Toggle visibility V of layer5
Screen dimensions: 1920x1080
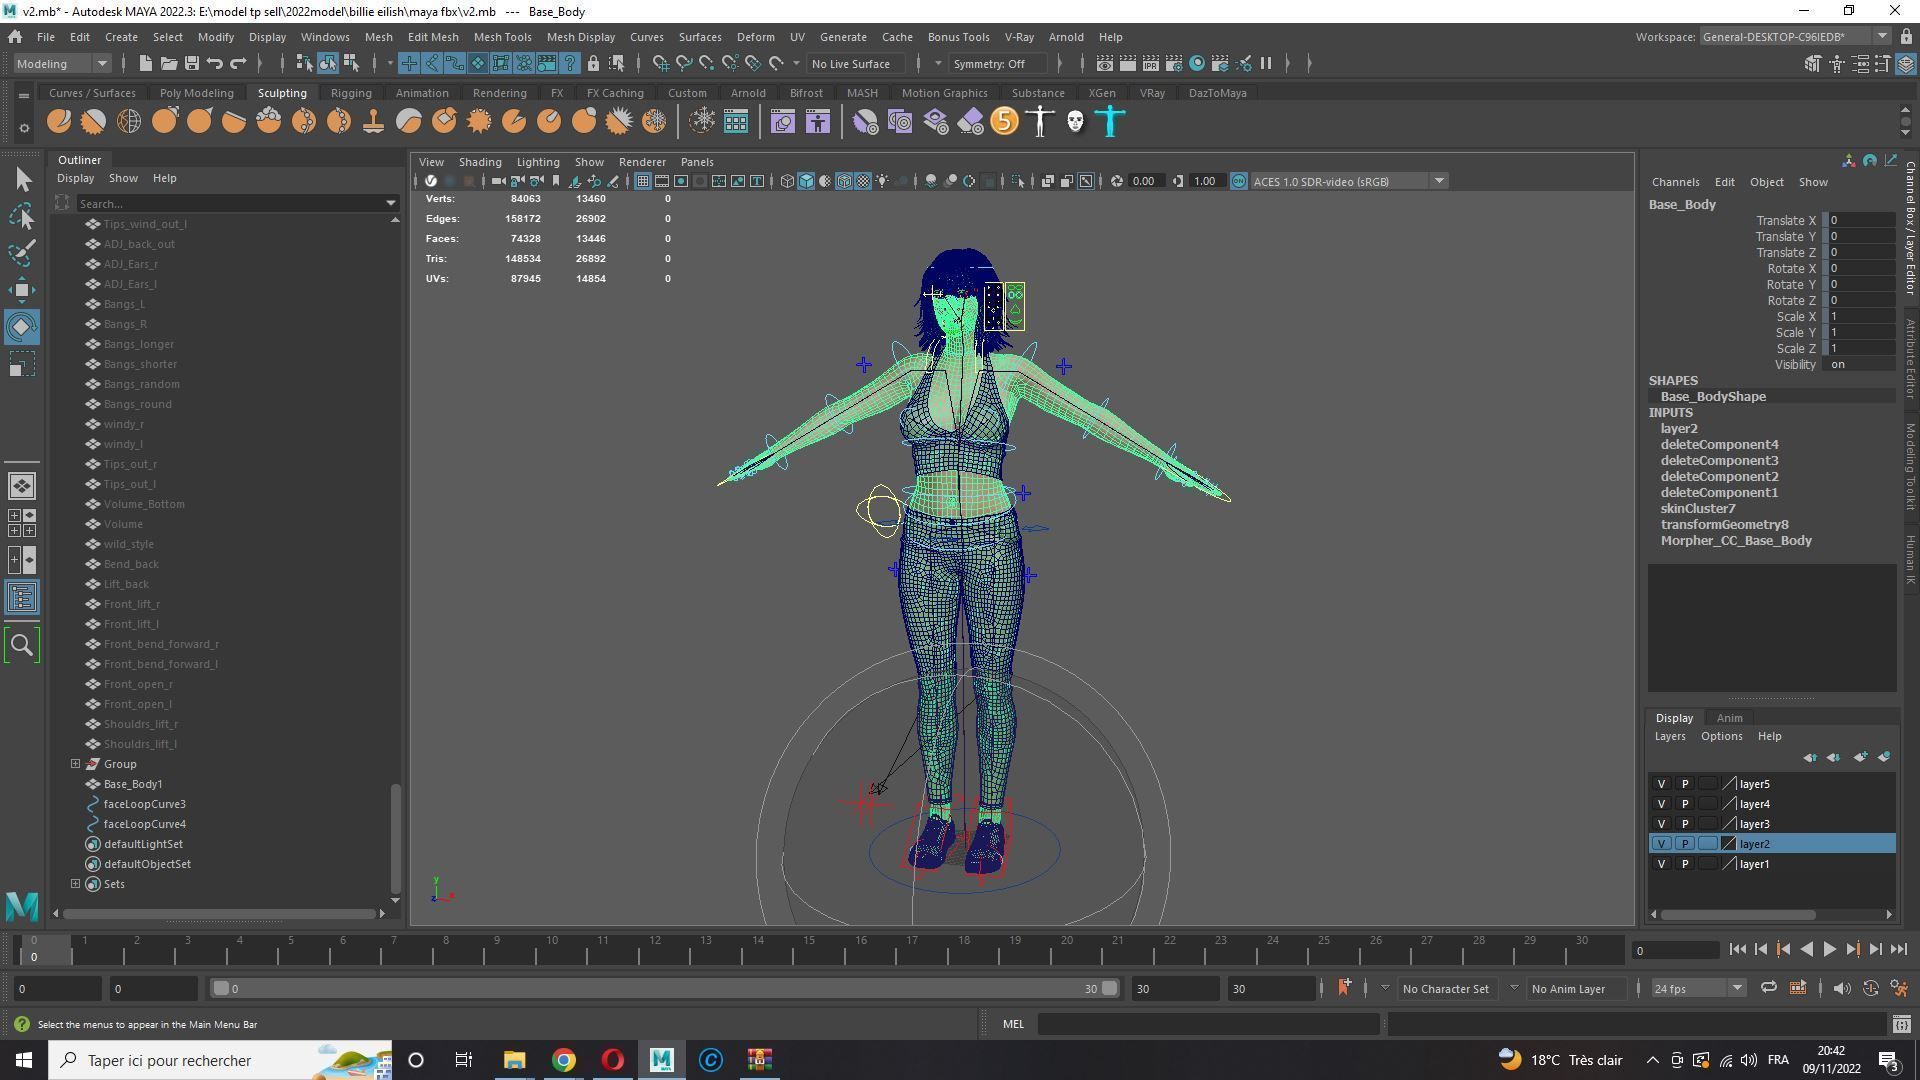pos(1661,784)
